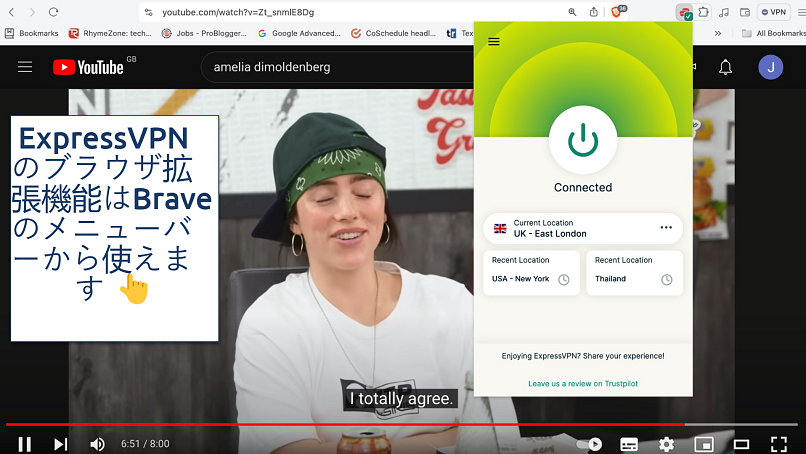Open options for UK - East London location
Viewport: 806px width, 454px height.
click(x=666, y=228)
